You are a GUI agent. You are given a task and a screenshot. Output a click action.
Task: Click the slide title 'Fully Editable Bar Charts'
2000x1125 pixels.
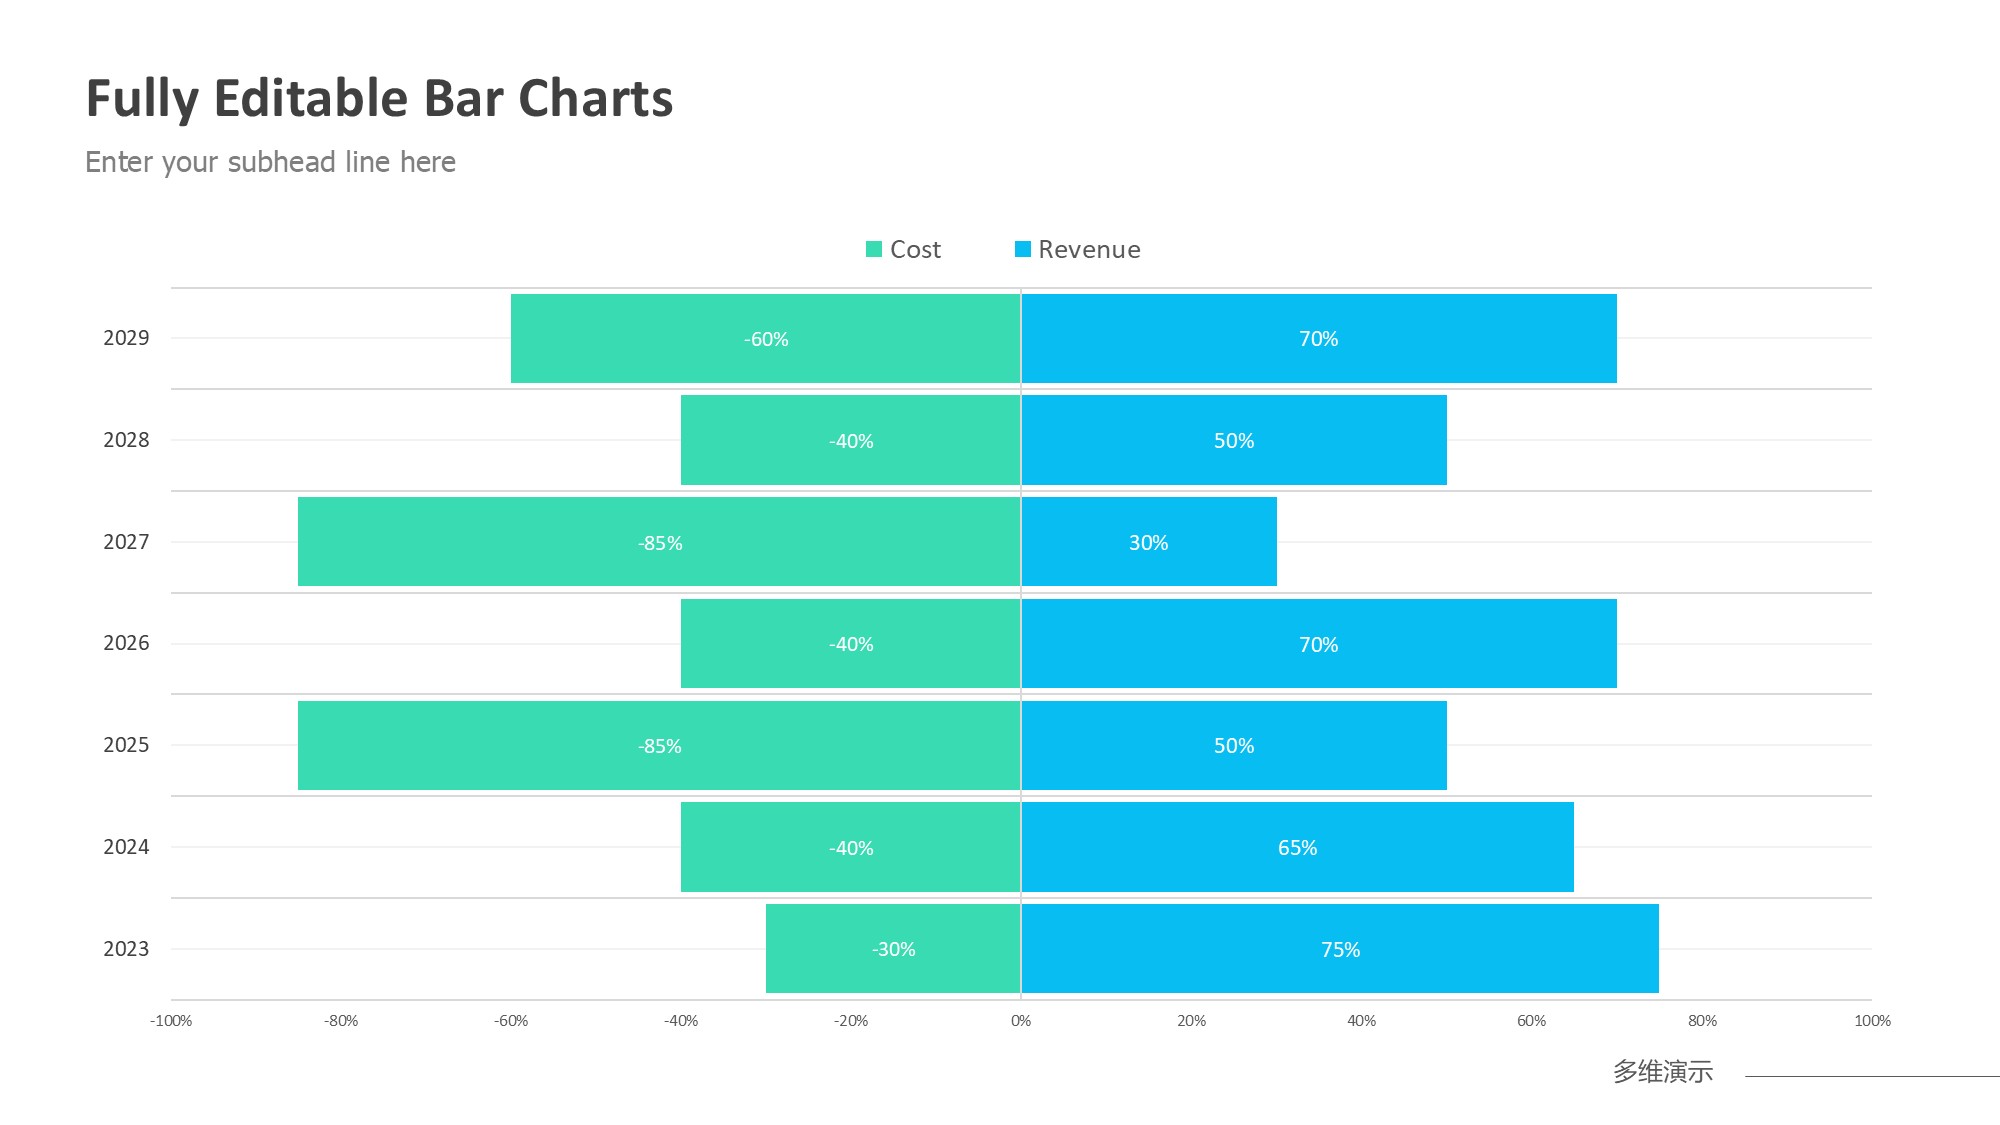click(379, 99)
